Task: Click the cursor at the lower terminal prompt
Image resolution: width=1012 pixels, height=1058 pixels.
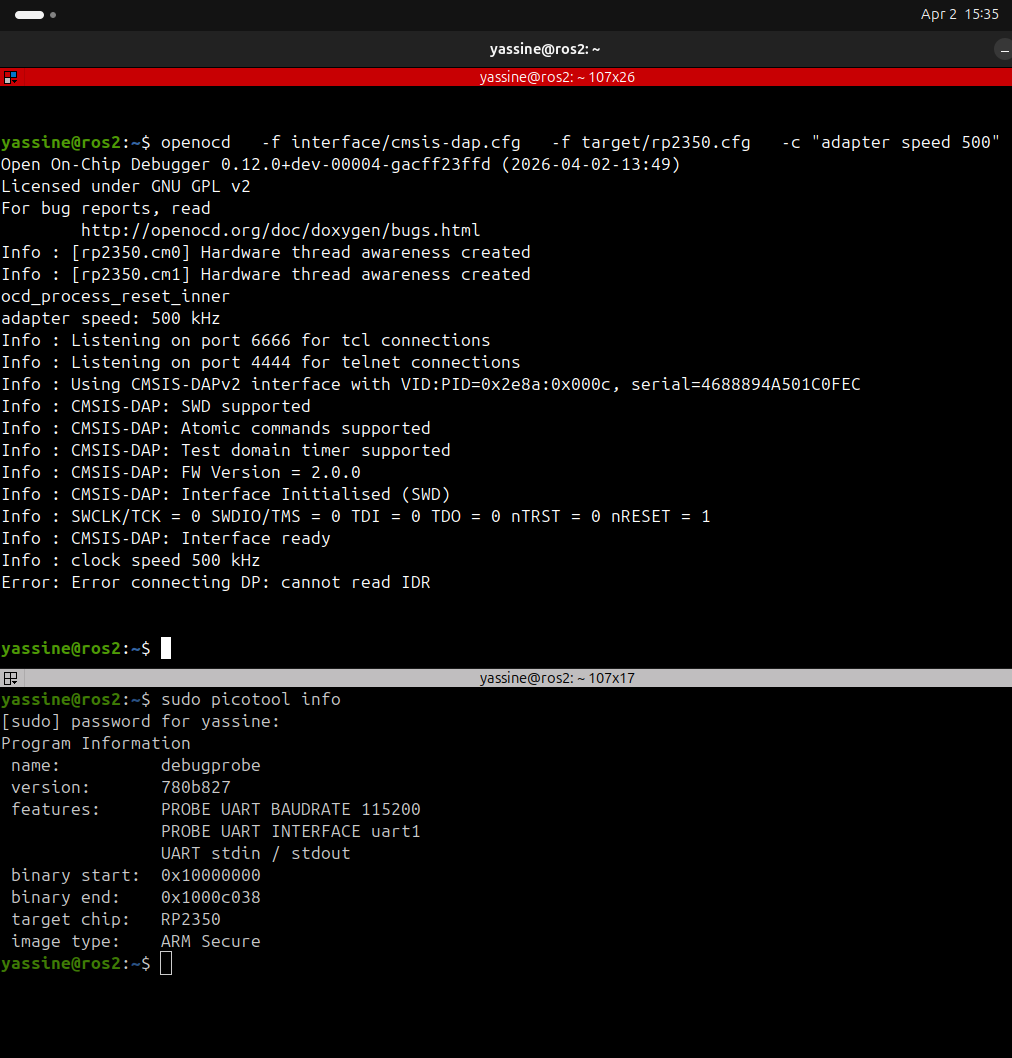Action: [x=166, y=963]
